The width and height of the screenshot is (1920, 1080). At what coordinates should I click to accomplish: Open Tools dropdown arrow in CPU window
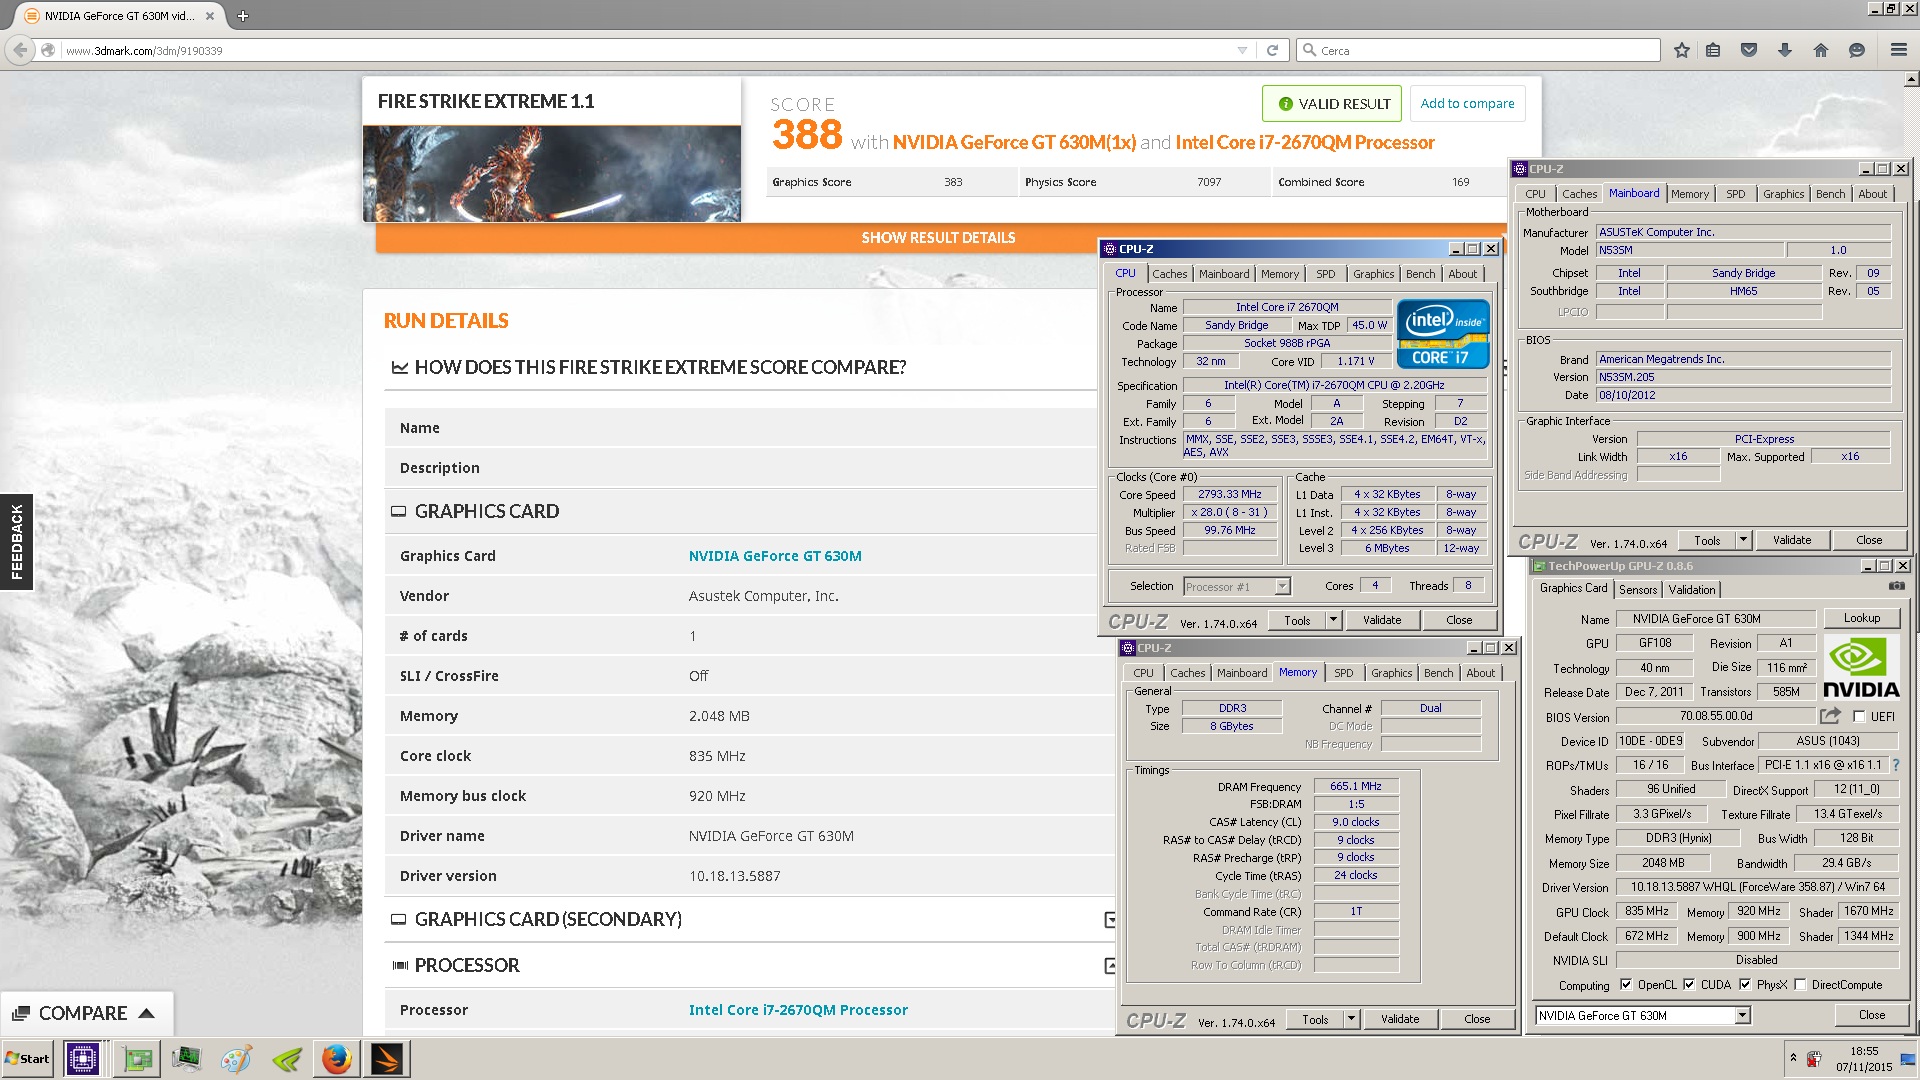click(1333, 620)
